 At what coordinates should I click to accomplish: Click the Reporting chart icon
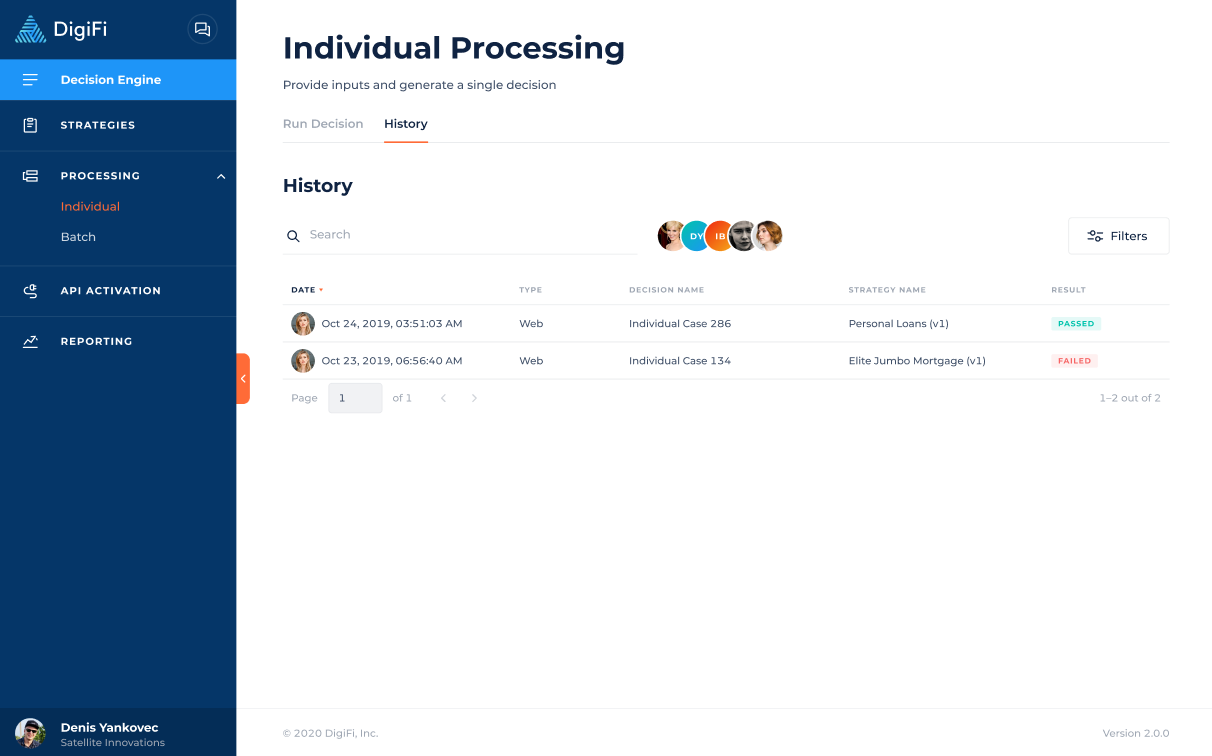[x=30, y=341]
